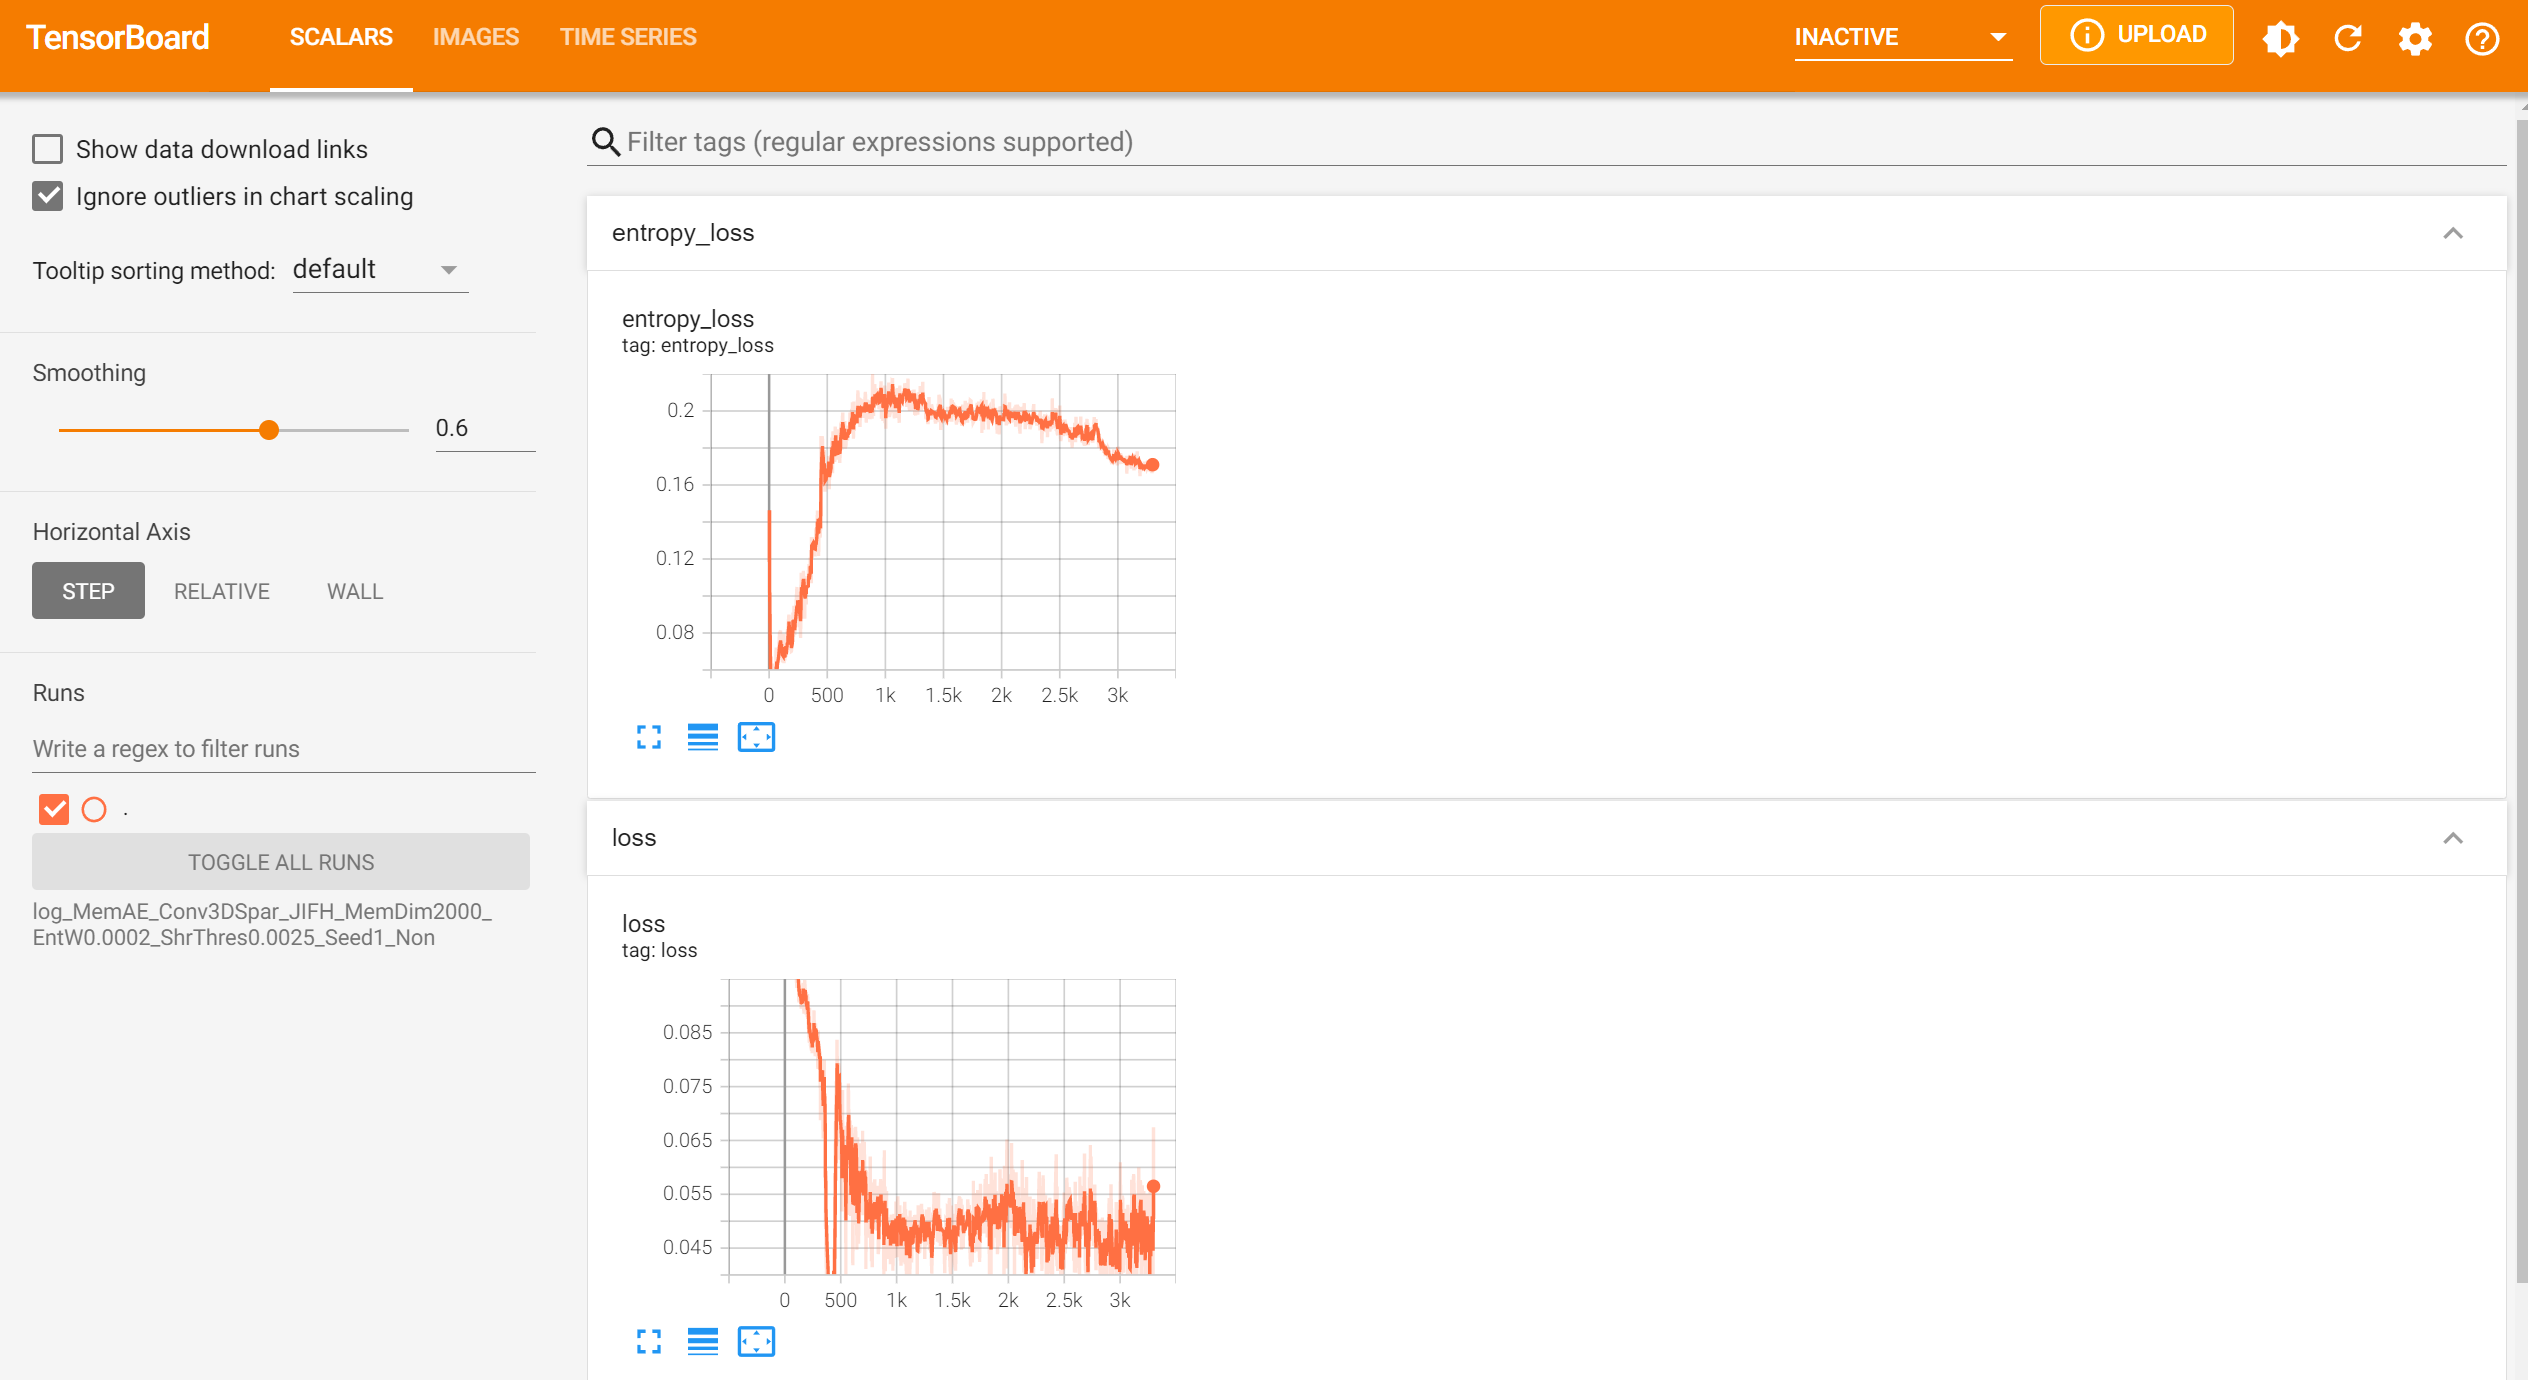Enable Show data download links checkbox
The width and height of the screenshot is (2528, 1380).
pyautogui.click(x=48, y=149)
